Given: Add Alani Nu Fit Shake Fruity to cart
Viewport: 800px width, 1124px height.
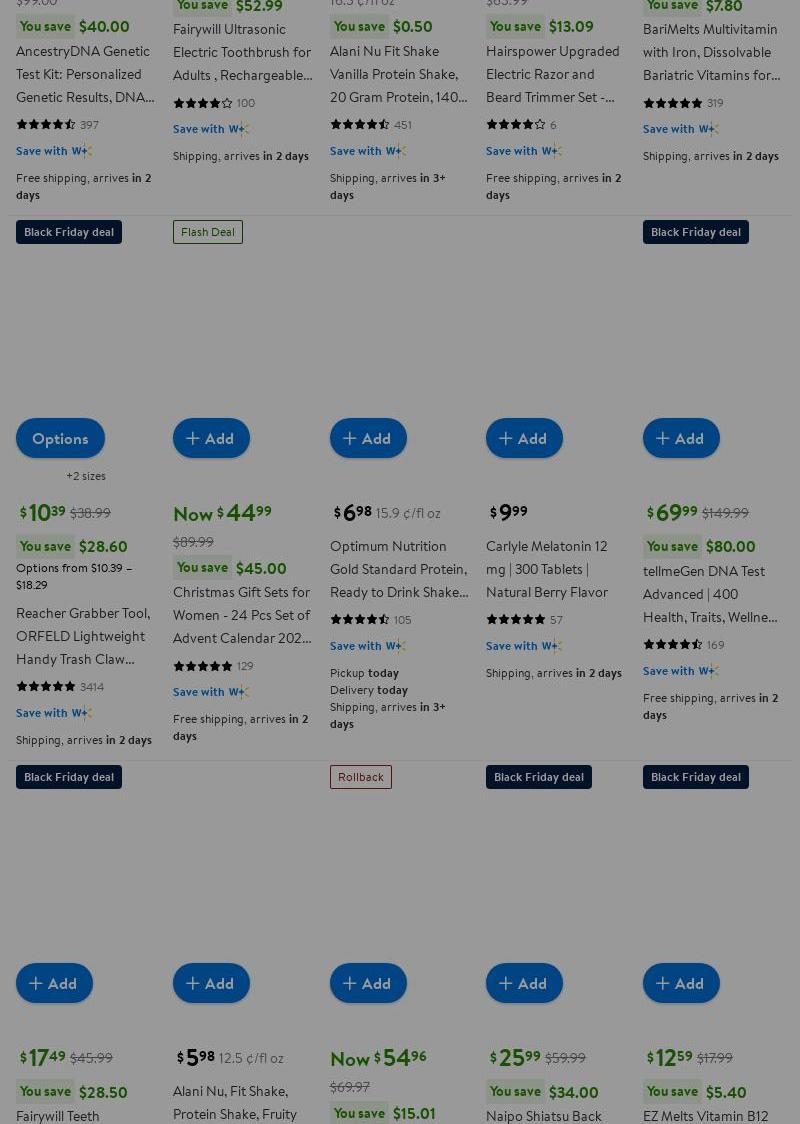Looking at the screenshot, I should [211, 983].
